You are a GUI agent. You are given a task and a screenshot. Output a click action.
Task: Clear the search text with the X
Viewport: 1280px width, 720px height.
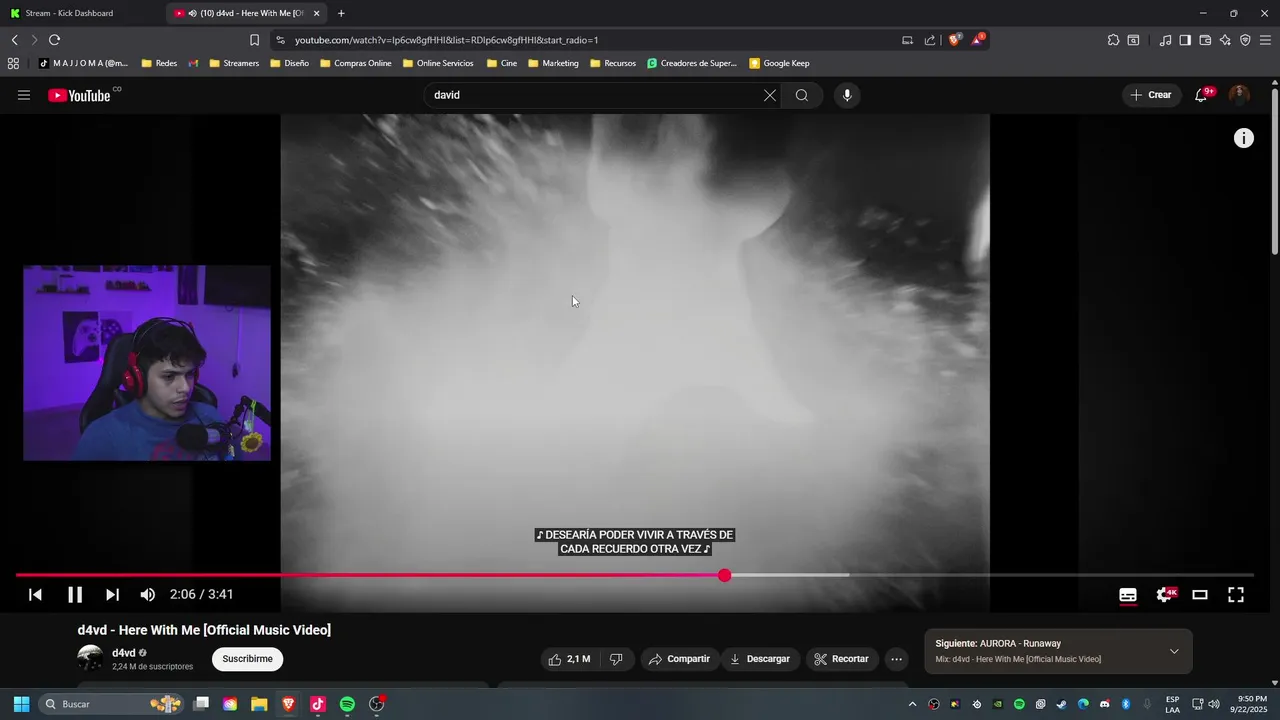(769, 95)
